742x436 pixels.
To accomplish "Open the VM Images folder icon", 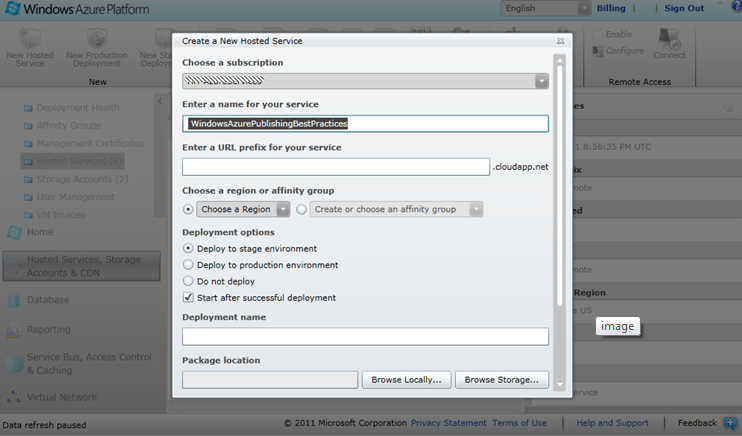I will 28,215.
